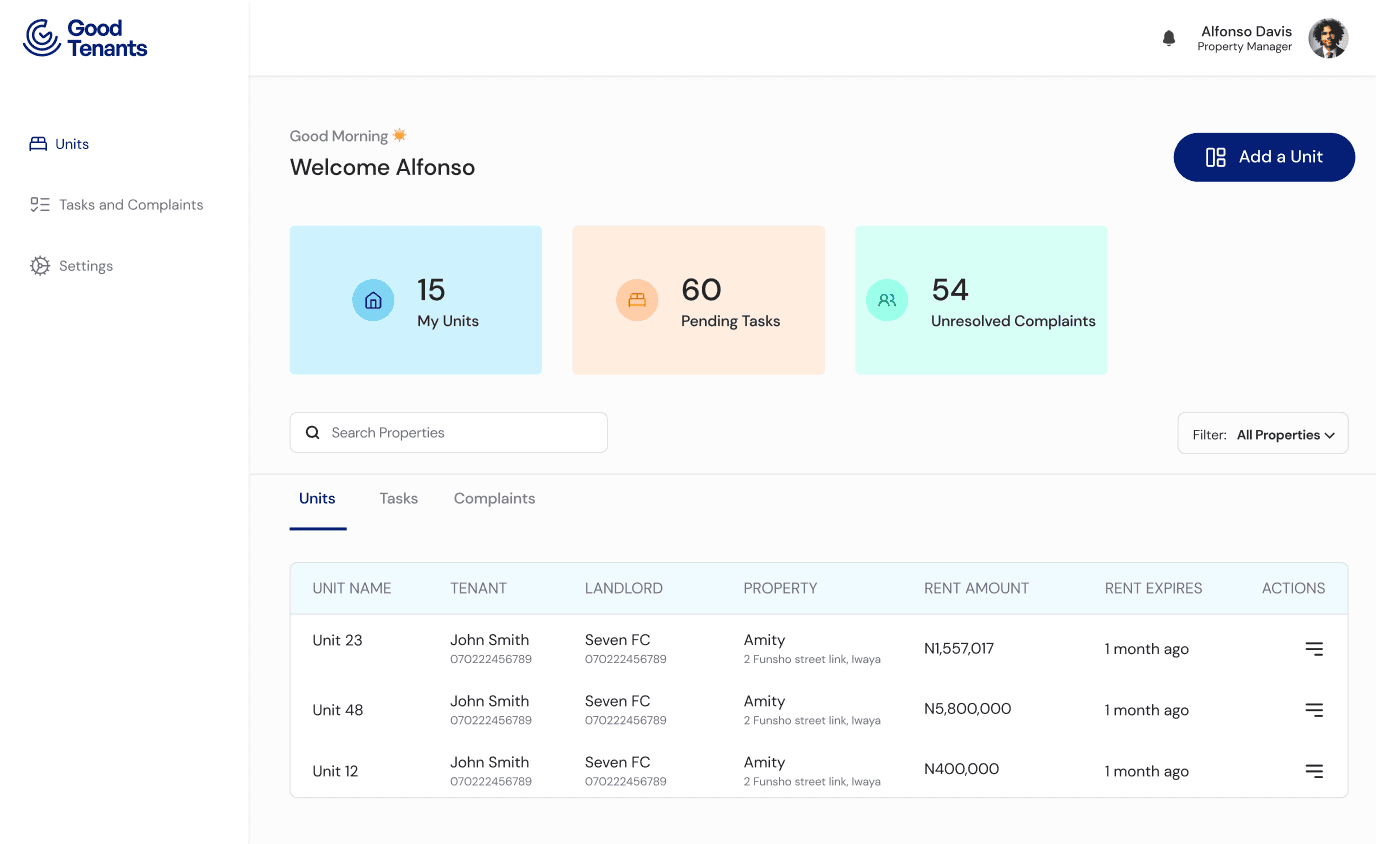This screenshot has height=844, width=1376.
Task: Click John Smith in Unit 12 row
Action: pos(489,762)
